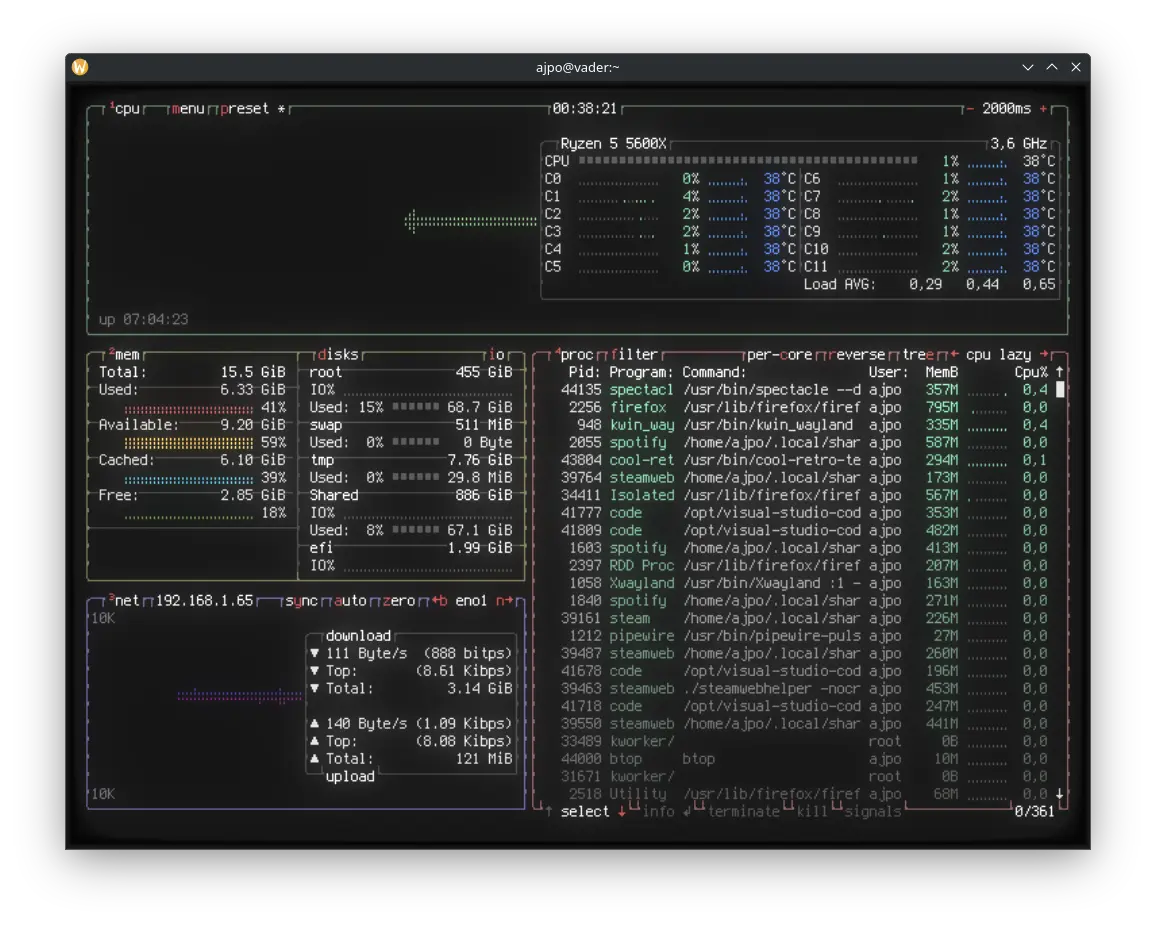Click signals in proc footer

pos(873,812)
